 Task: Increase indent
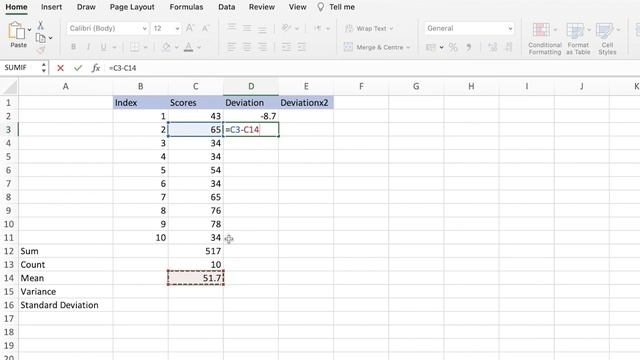tap(301, 47)
